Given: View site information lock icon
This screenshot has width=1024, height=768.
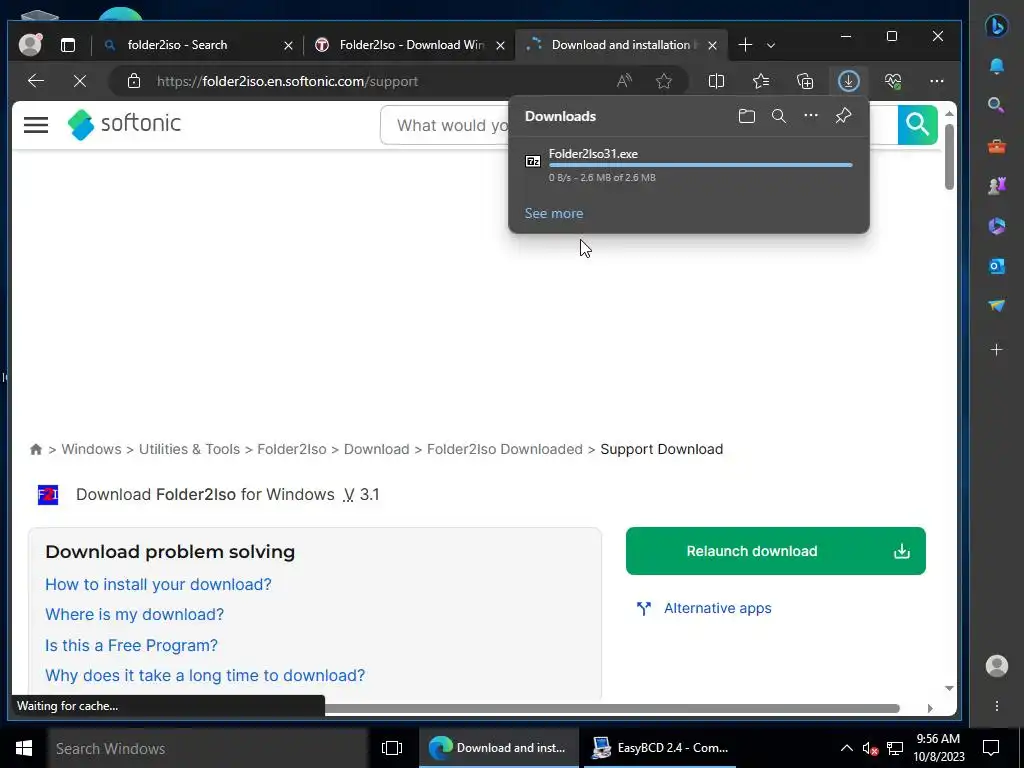Looking at the screenshot, I should 134,81.
